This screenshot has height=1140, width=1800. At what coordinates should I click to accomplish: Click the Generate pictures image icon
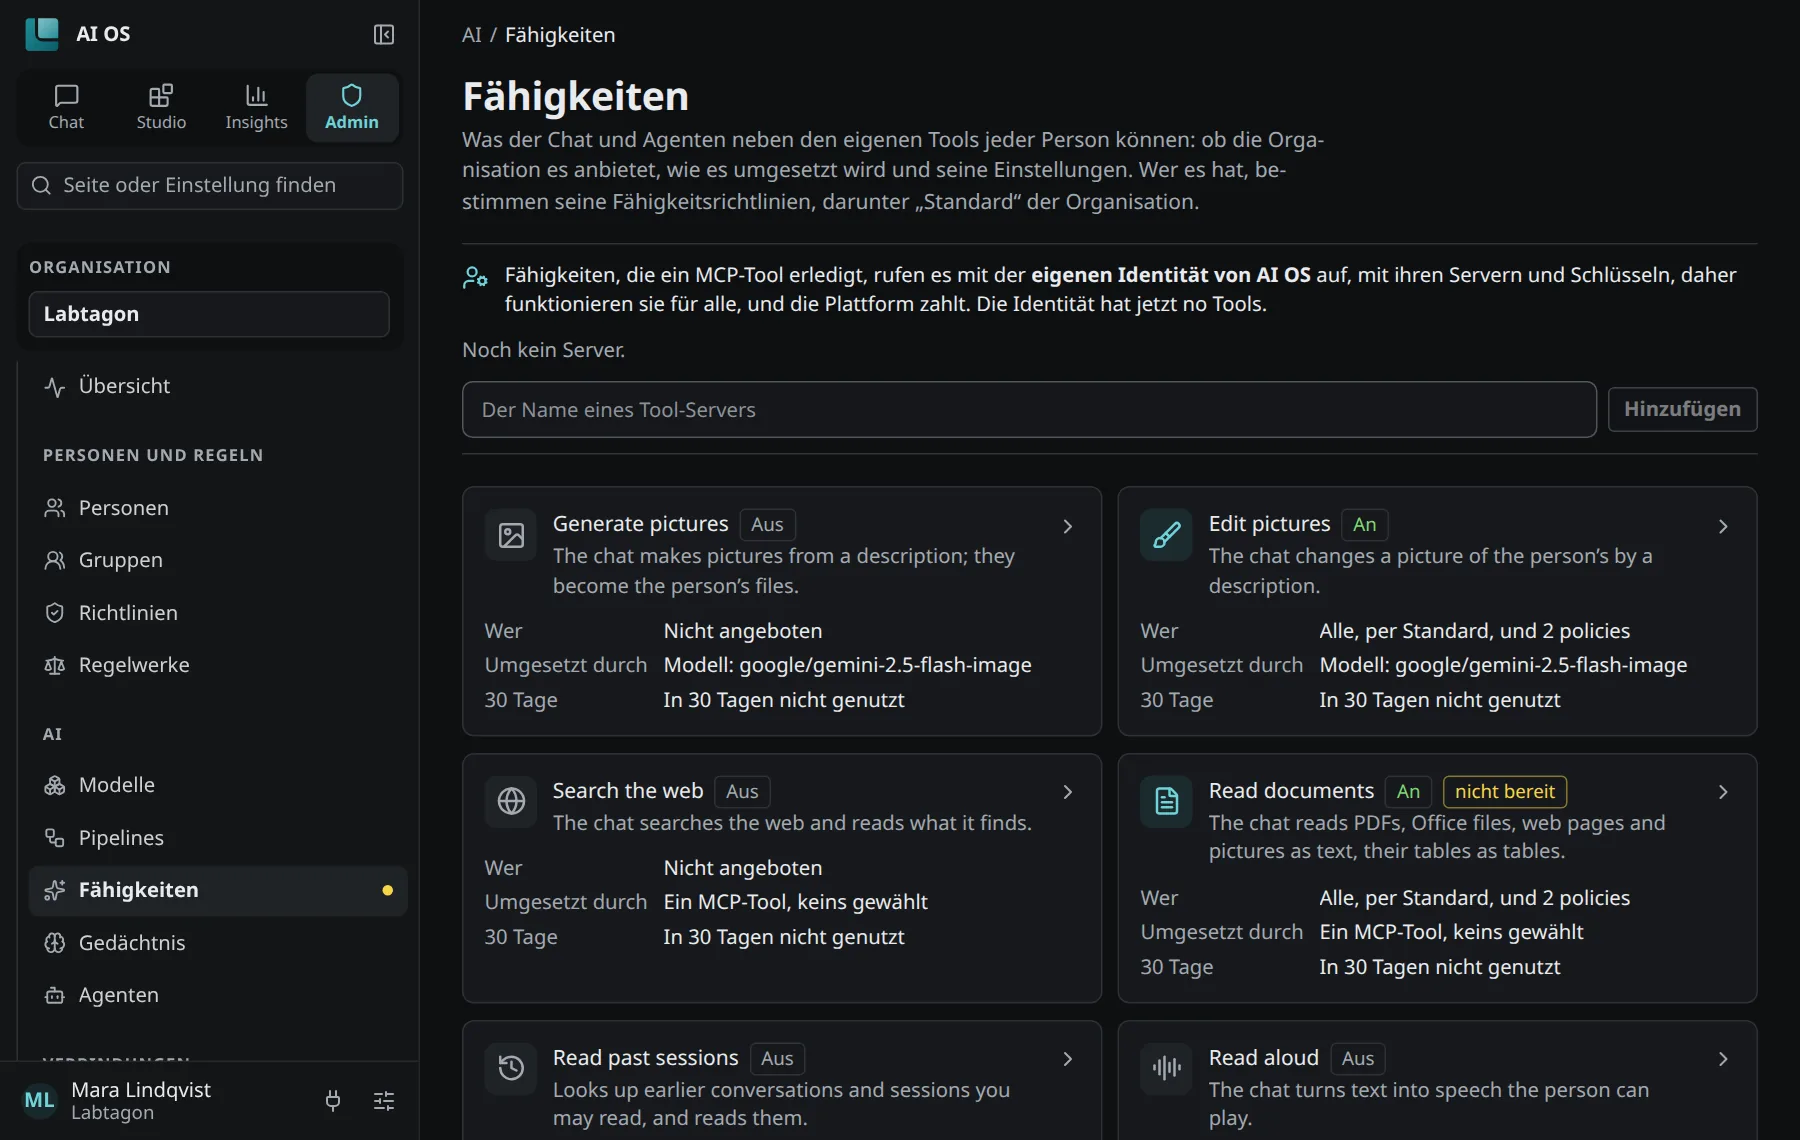pyautogui.click(x=511, y=535)
